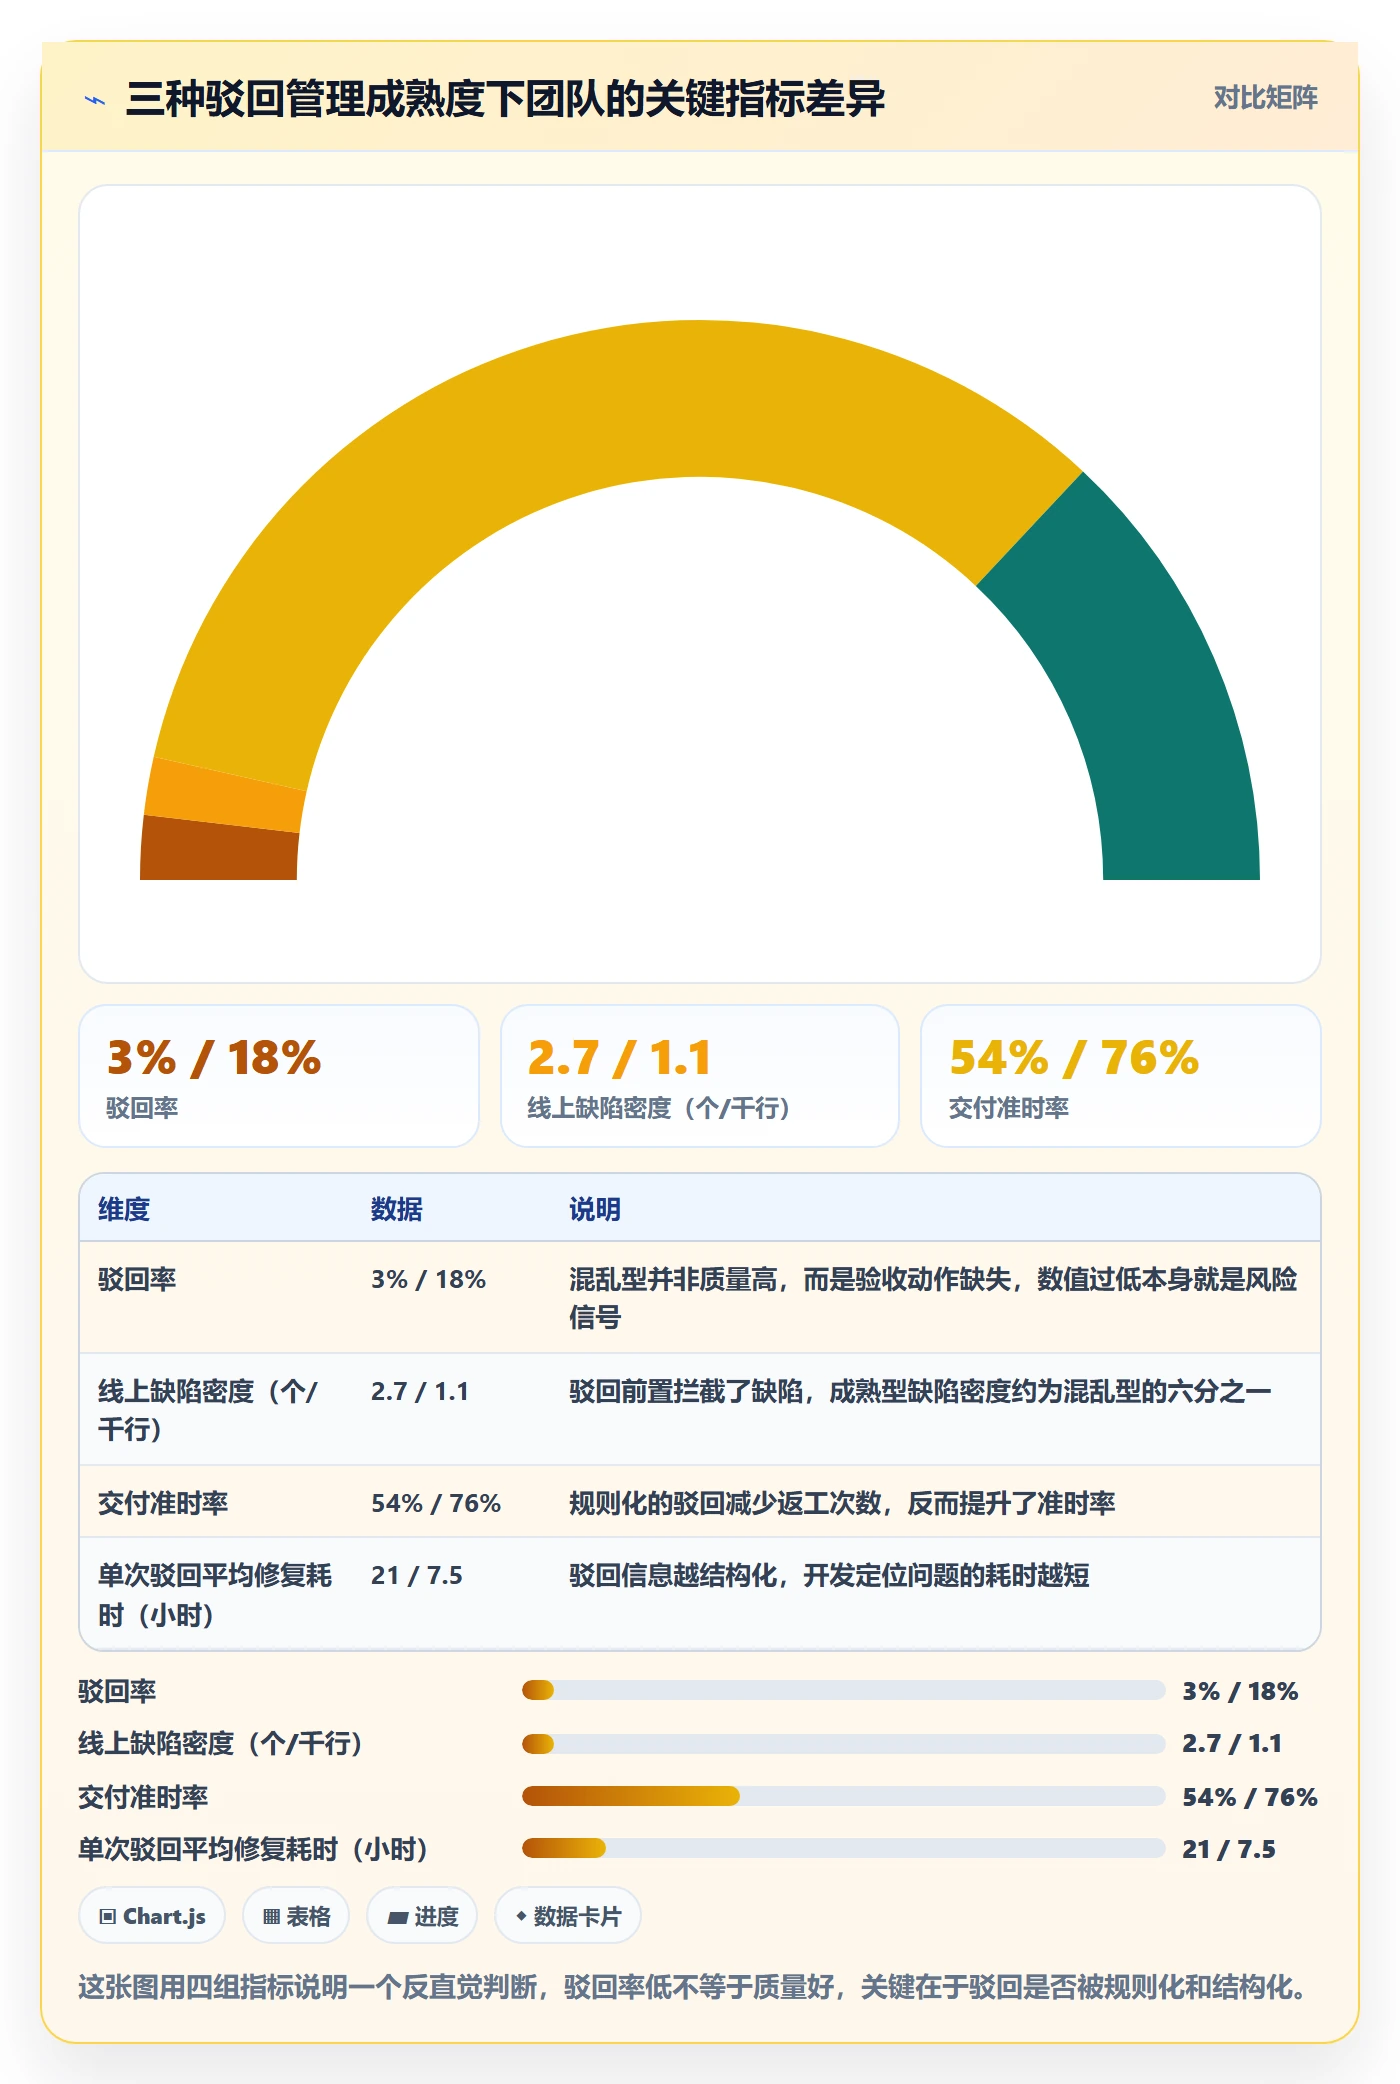Click the teal gauge segment
The image size is (1400, 2084).
click(x=1150, y=690)
